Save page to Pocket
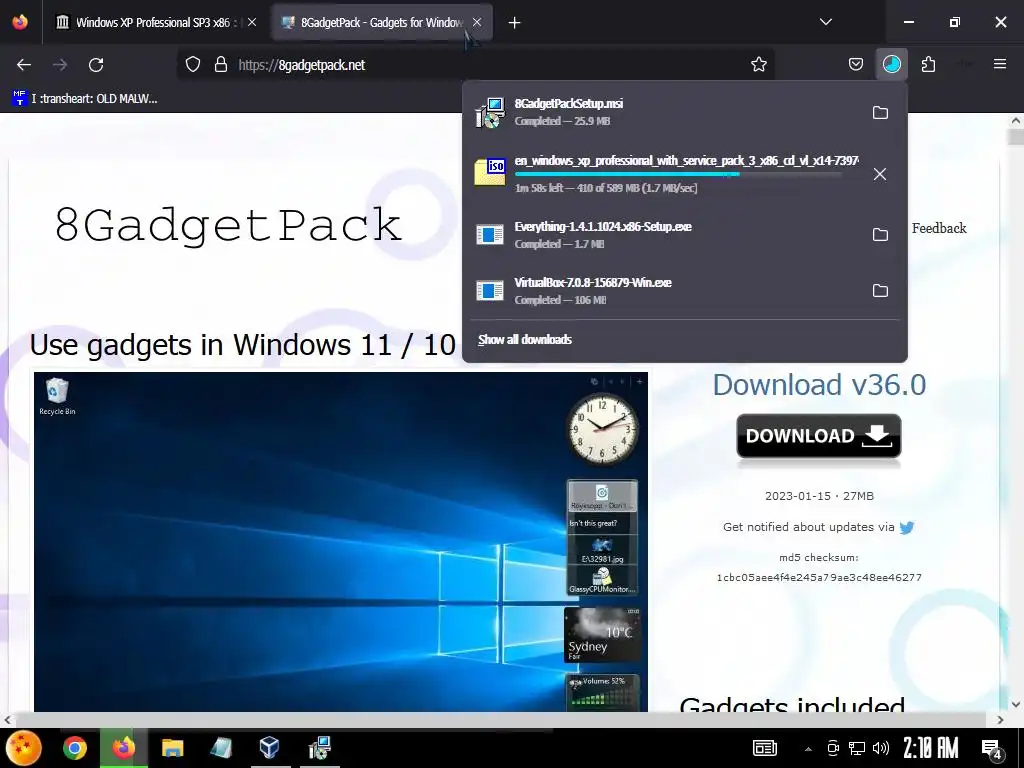The image size is (1024, 768). 856,65
